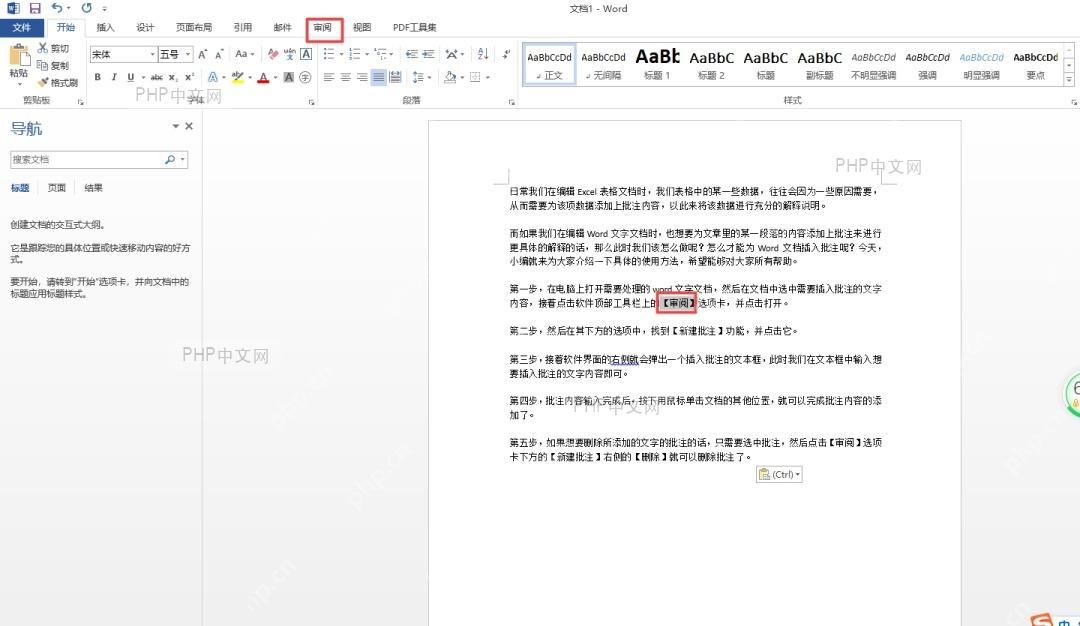The width and height of the screenshot is (1080, 626).
Task: Save the document via the floppy icon
Action: click(35, 8)
